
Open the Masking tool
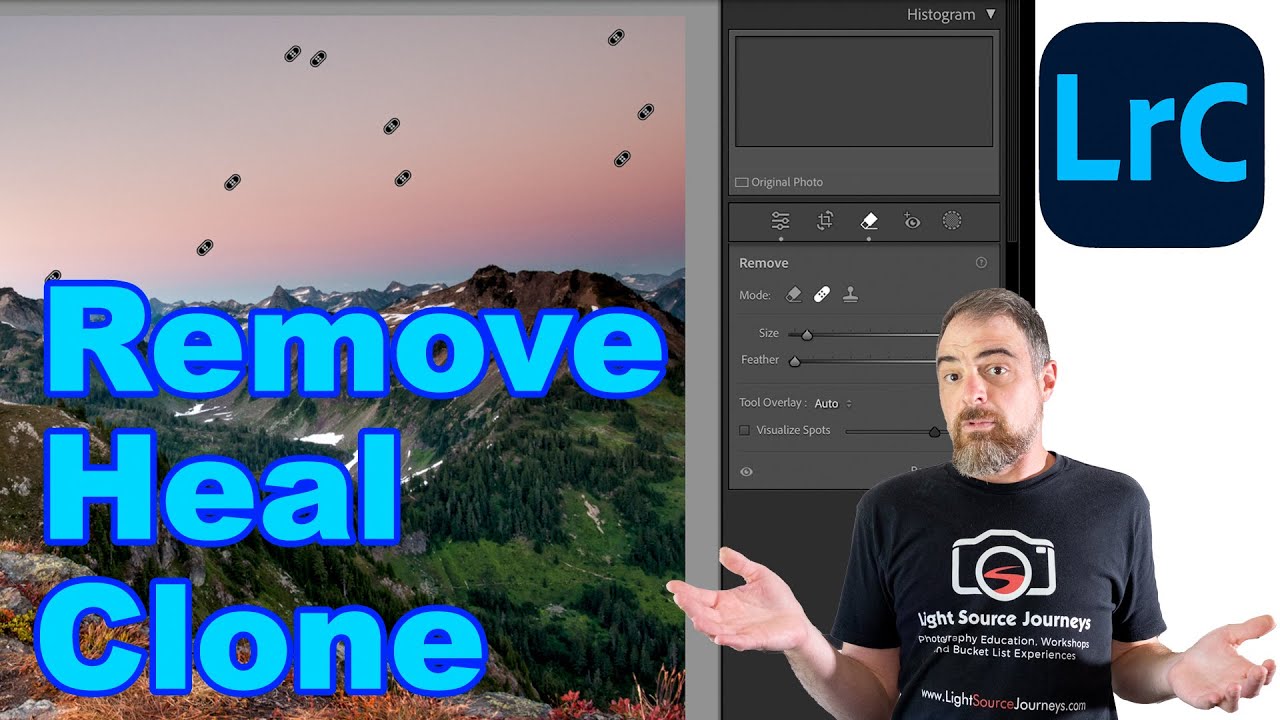(x=952, y=221)
